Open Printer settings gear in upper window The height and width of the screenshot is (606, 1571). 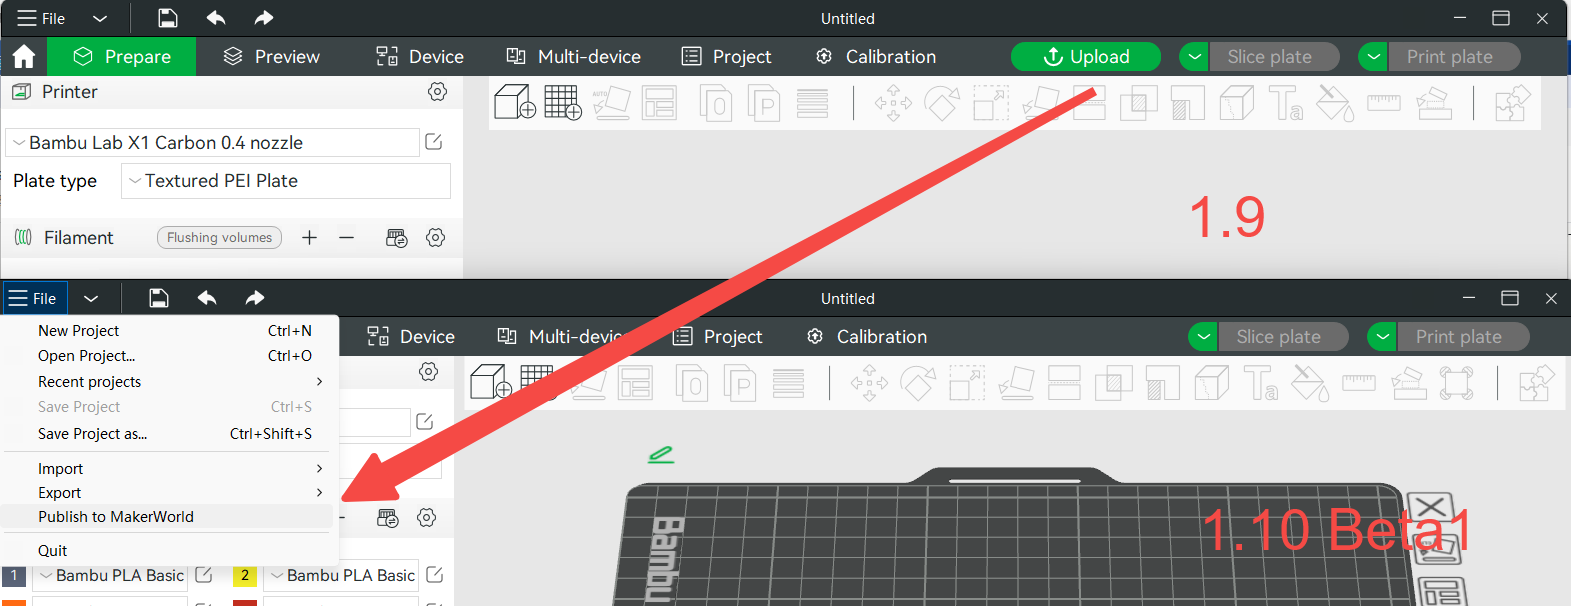coord(437,92)
